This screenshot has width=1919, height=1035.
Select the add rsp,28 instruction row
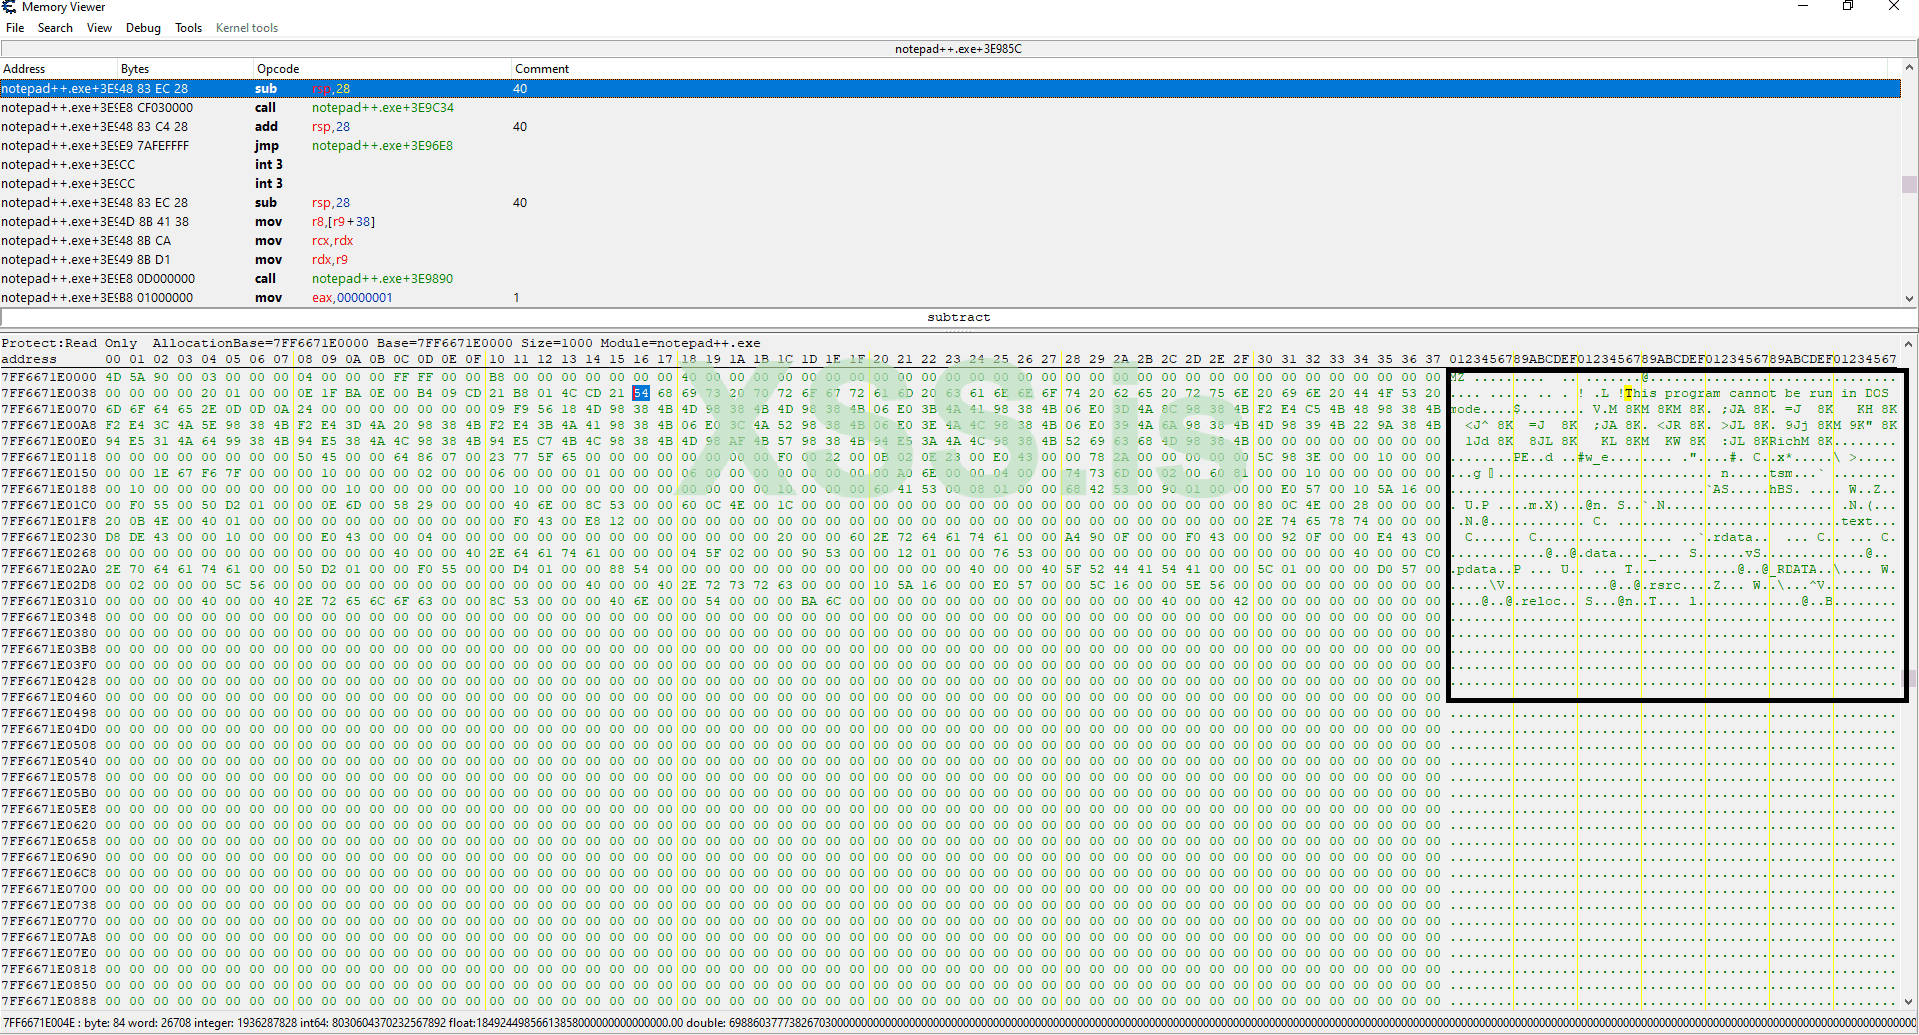tap(950, 127)
